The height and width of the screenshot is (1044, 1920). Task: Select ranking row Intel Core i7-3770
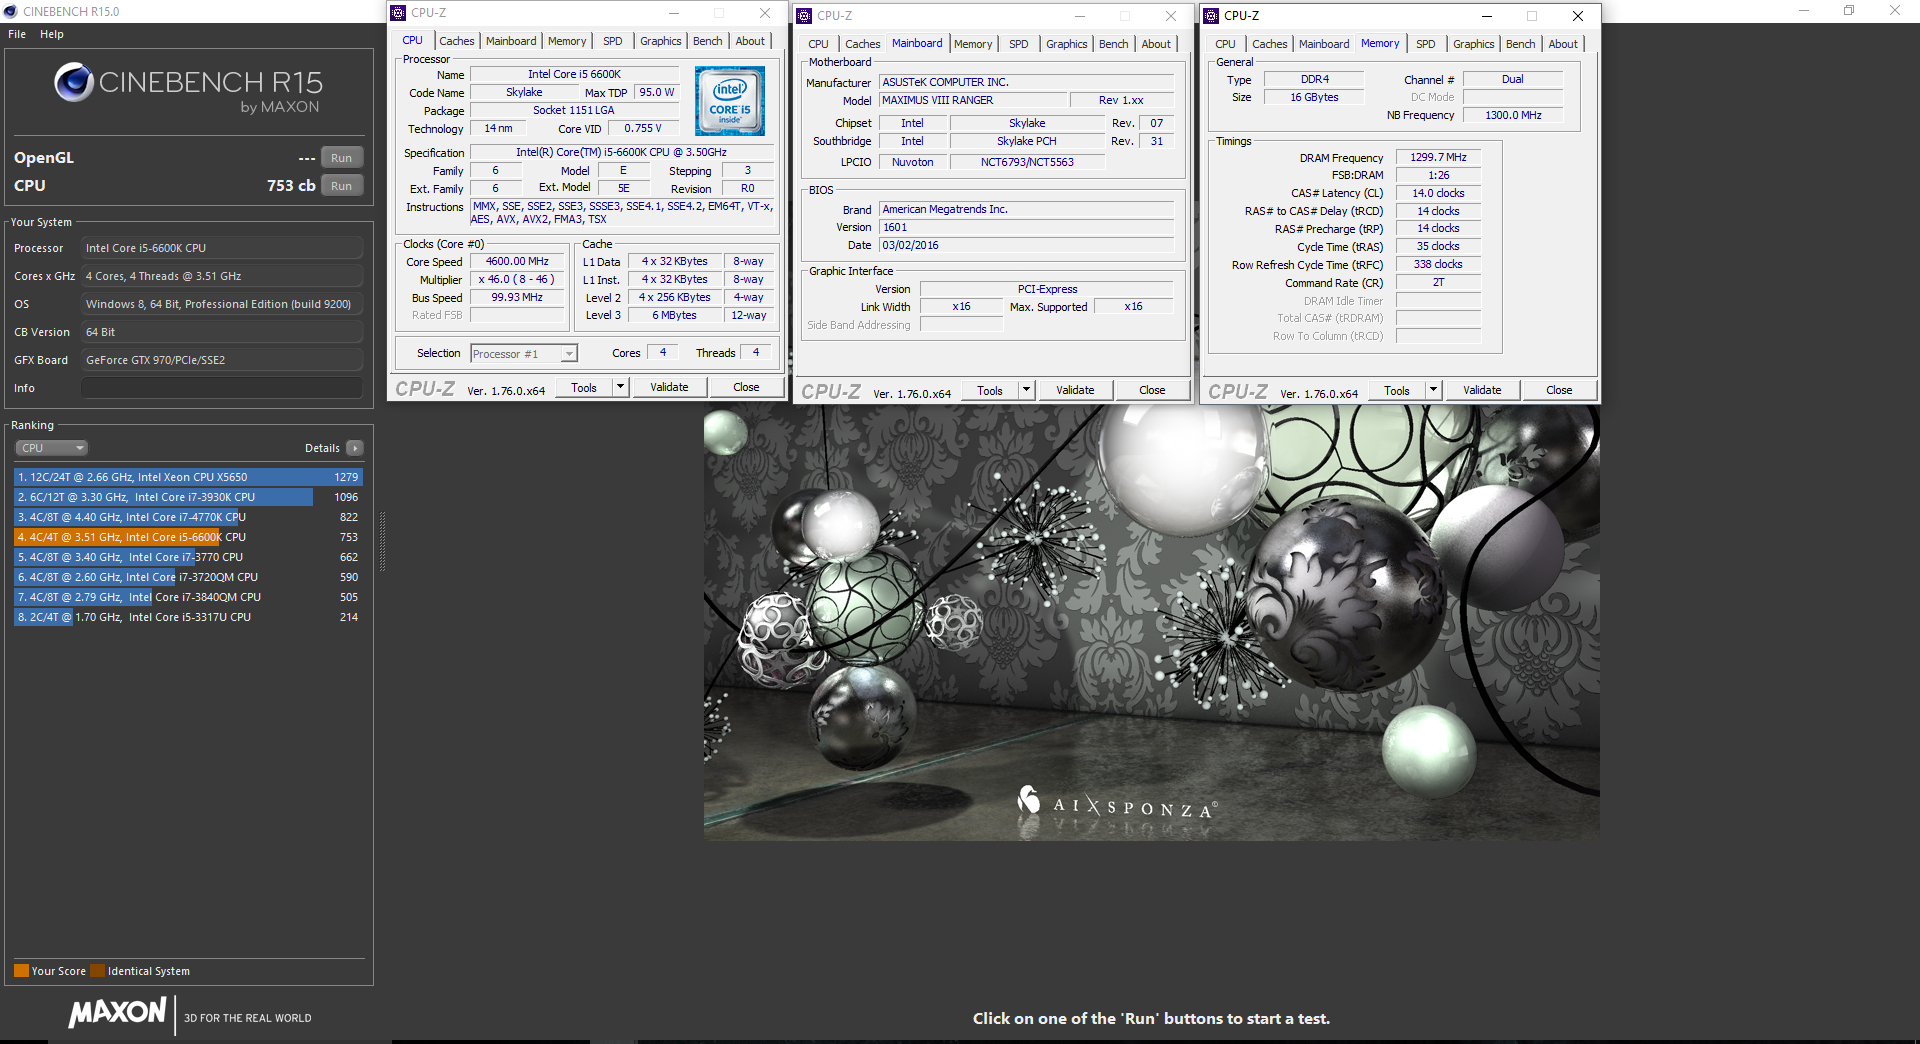point(188,557)
